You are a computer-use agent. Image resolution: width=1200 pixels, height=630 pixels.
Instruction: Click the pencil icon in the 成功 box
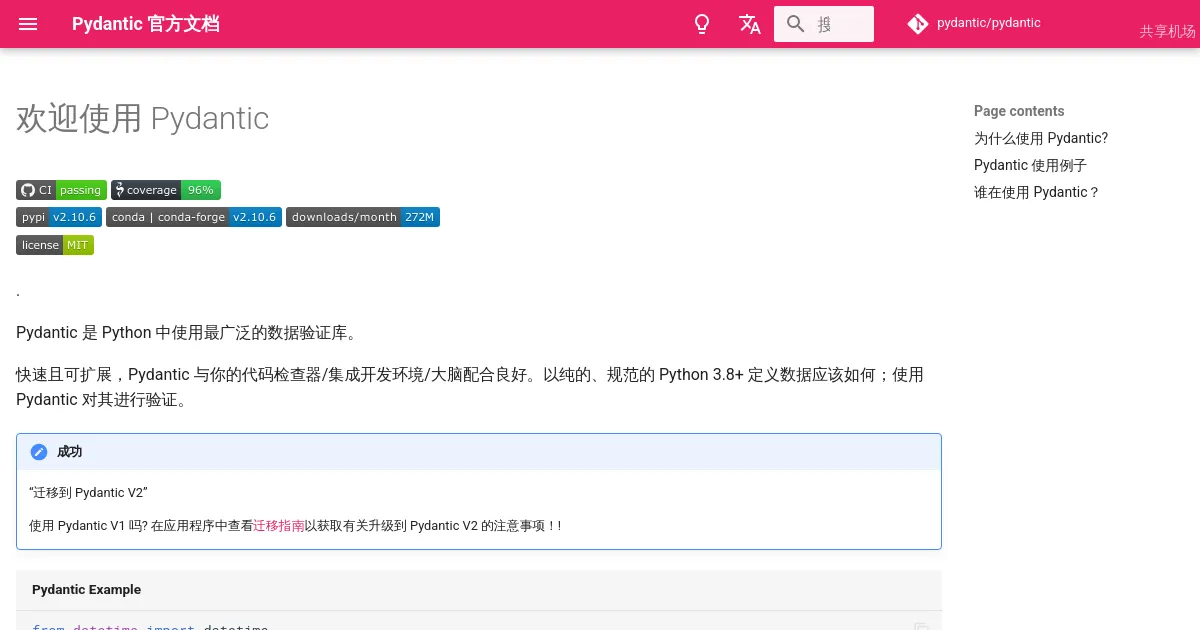(39, 452)
